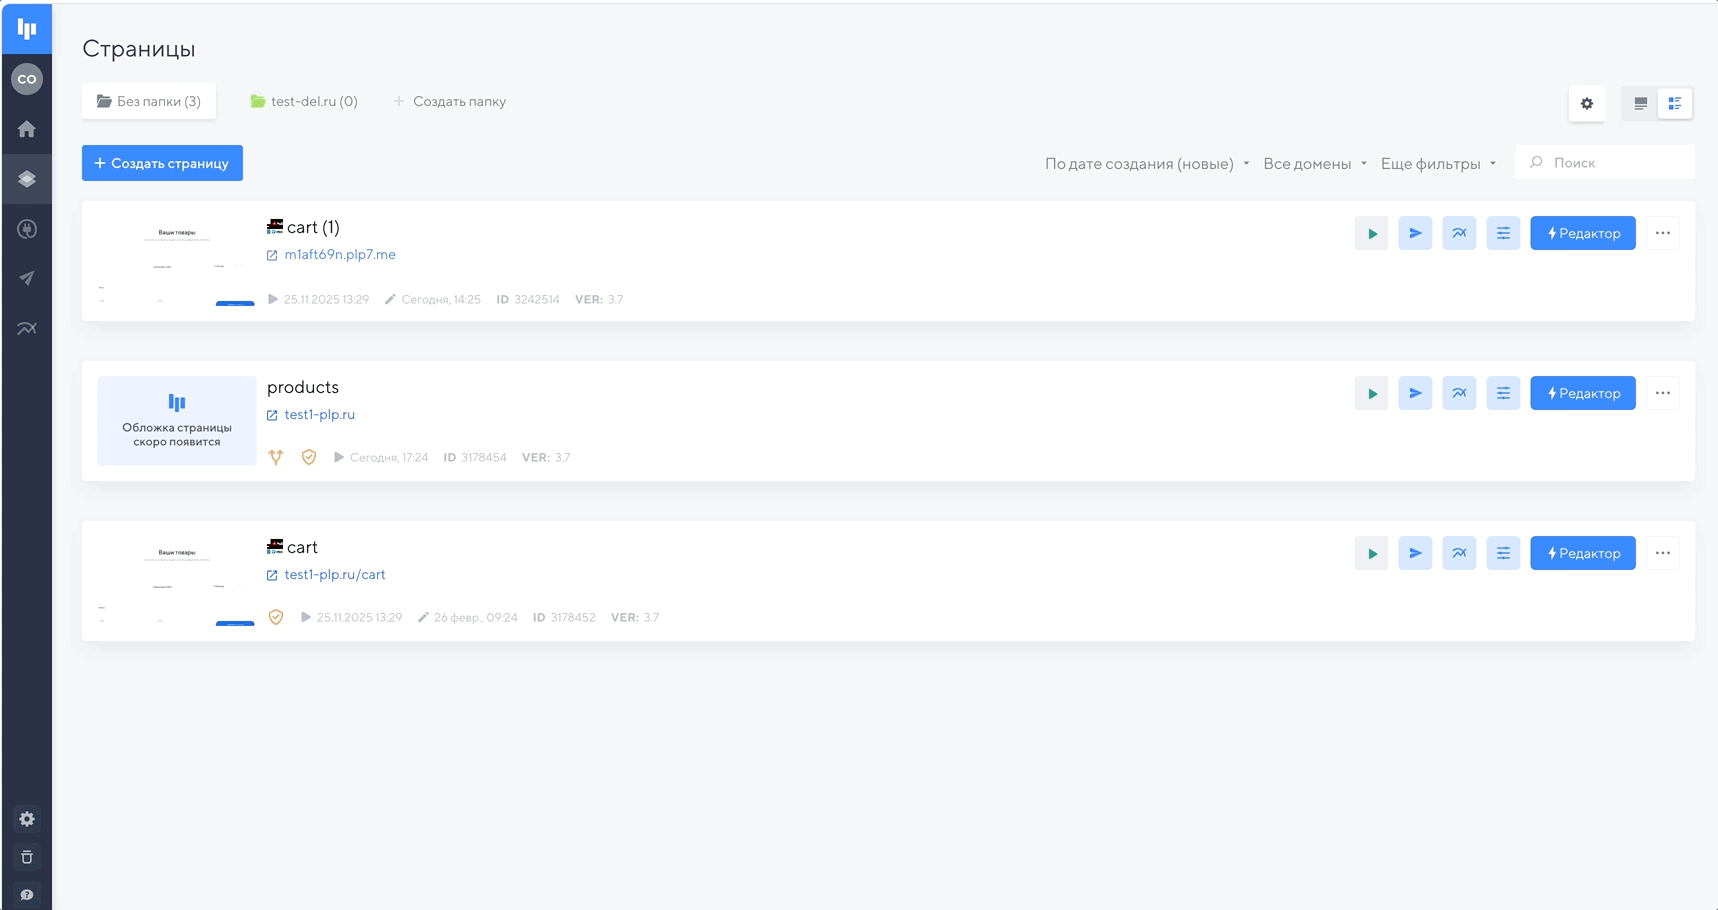Image resolution: width=1718 pixels, height=910 pixels.
Task: Open more options for test1-plp.ru/cart page
Action: pos(1663,553)
